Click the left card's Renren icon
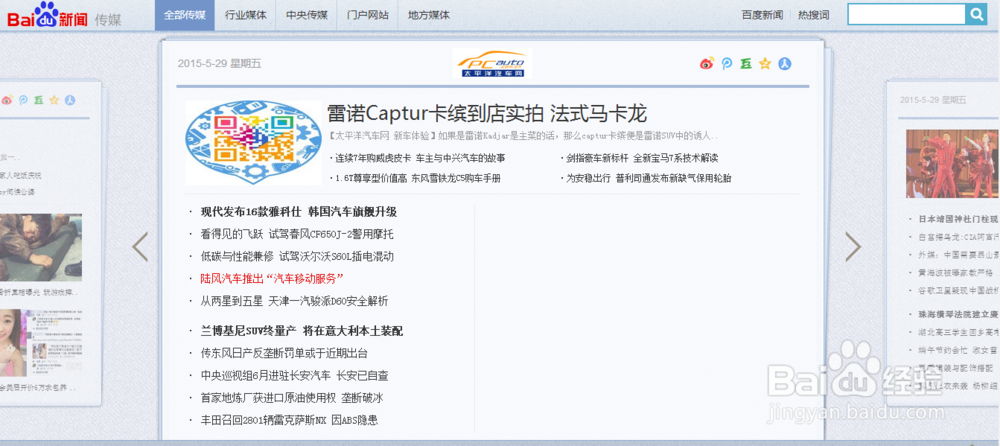1000x446 pixels. click(70, 100)
